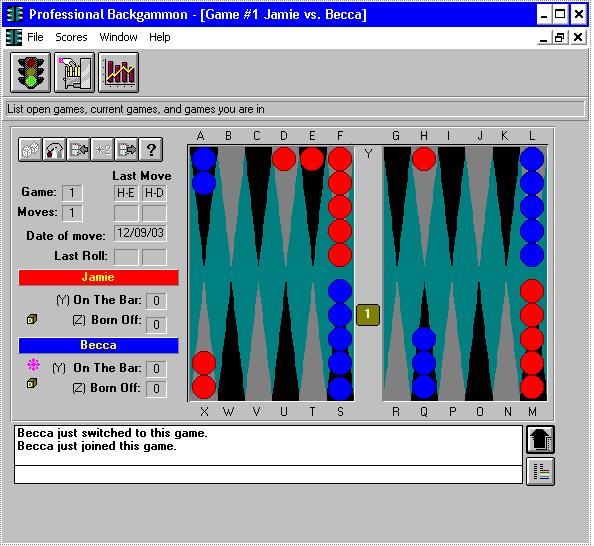Click Jamie's small cube icon
Screen dimensions: 594x546
pos(32,319)
